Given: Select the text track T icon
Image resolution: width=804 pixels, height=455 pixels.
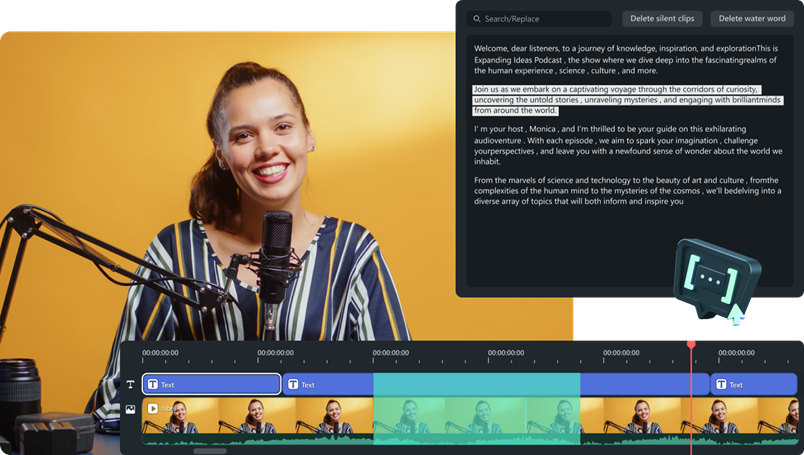Looking at the screenshot, I should coord(130,384).
